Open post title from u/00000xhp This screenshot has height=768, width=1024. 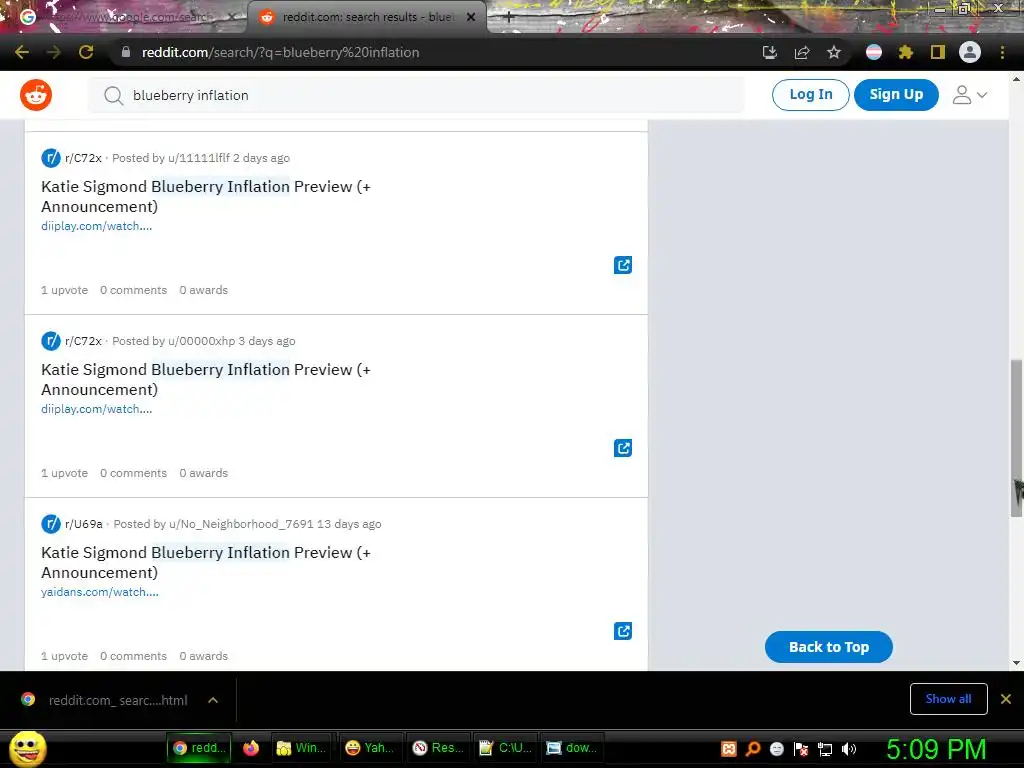(206, 379)
